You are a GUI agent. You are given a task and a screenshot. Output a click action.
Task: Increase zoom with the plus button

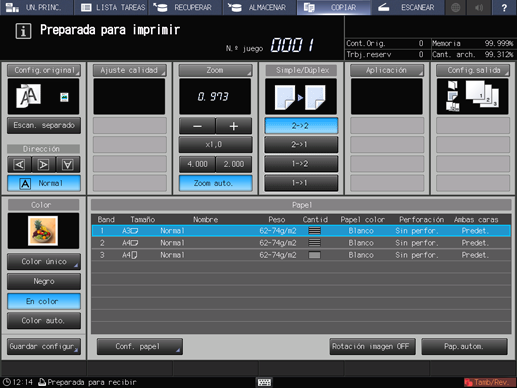pyautogui.click(x=234, y=126)
